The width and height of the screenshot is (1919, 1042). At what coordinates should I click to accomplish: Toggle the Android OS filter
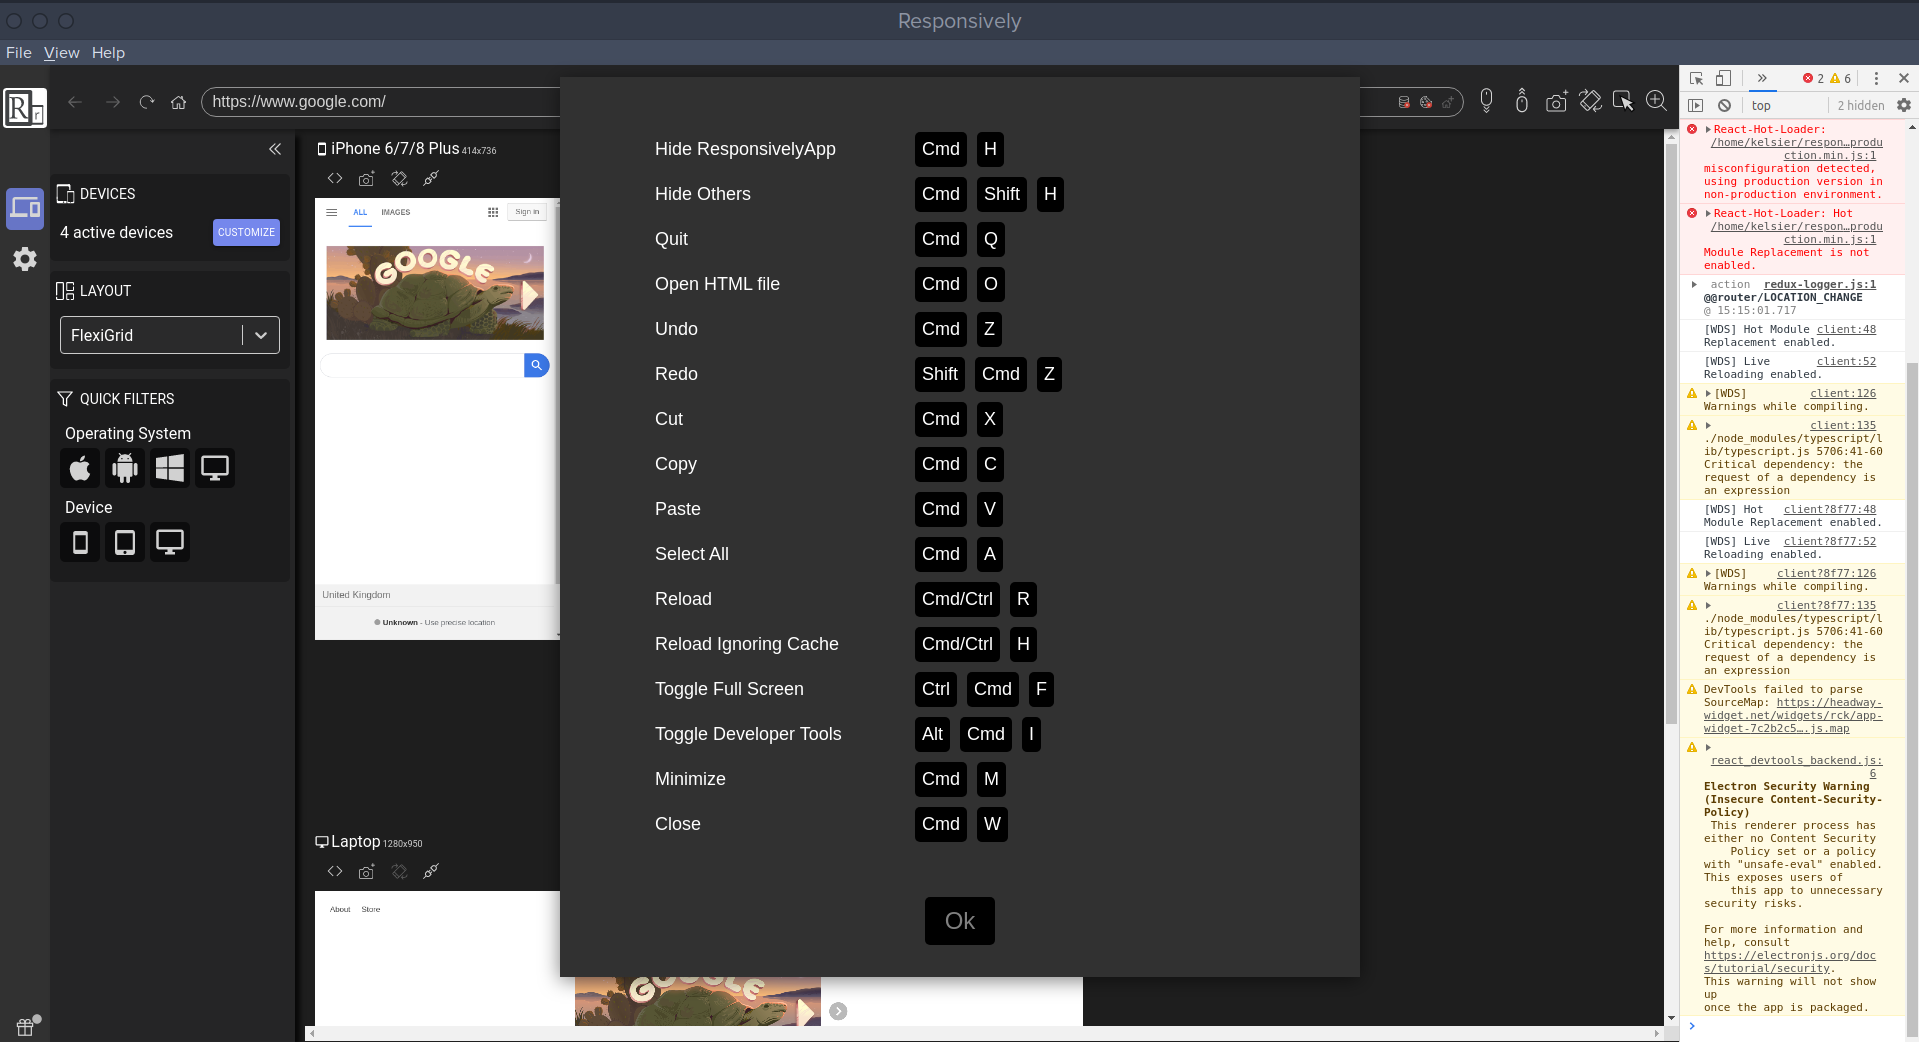pos(125,468)
